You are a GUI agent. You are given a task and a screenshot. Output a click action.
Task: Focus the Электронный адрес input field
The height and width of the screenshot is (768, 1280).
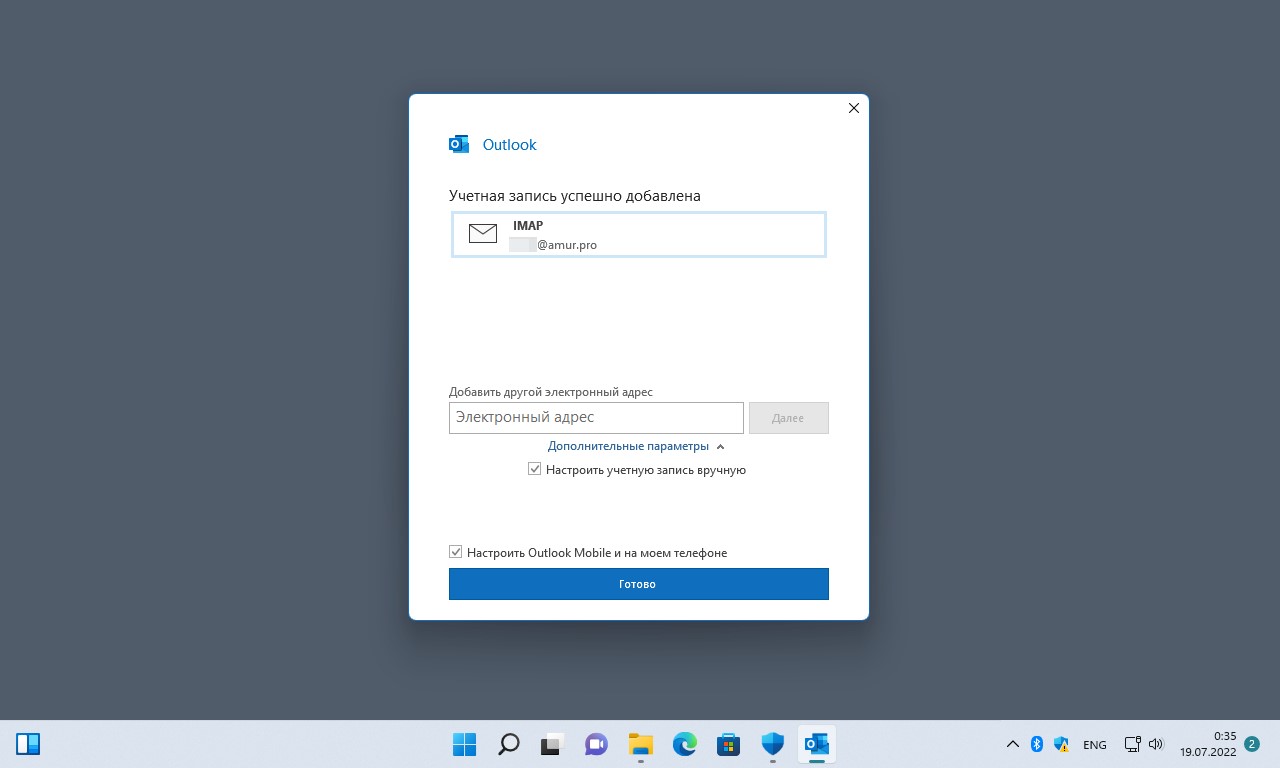[596, 418]
